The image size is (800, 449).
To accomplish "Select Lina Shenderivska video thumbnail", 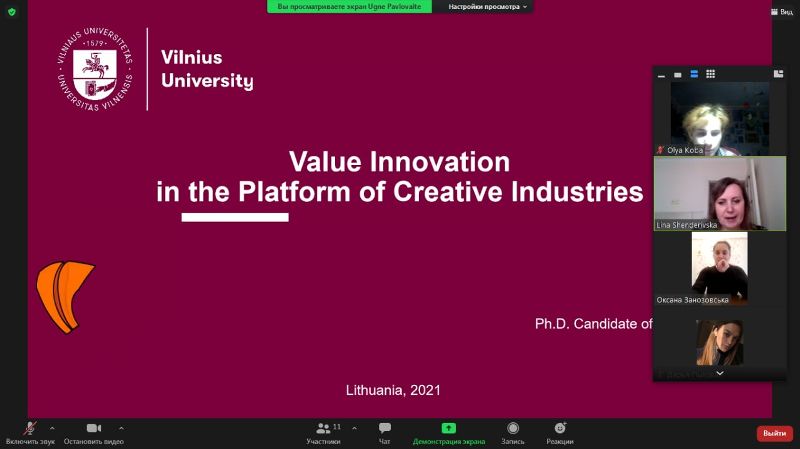I will pos(720,193).
